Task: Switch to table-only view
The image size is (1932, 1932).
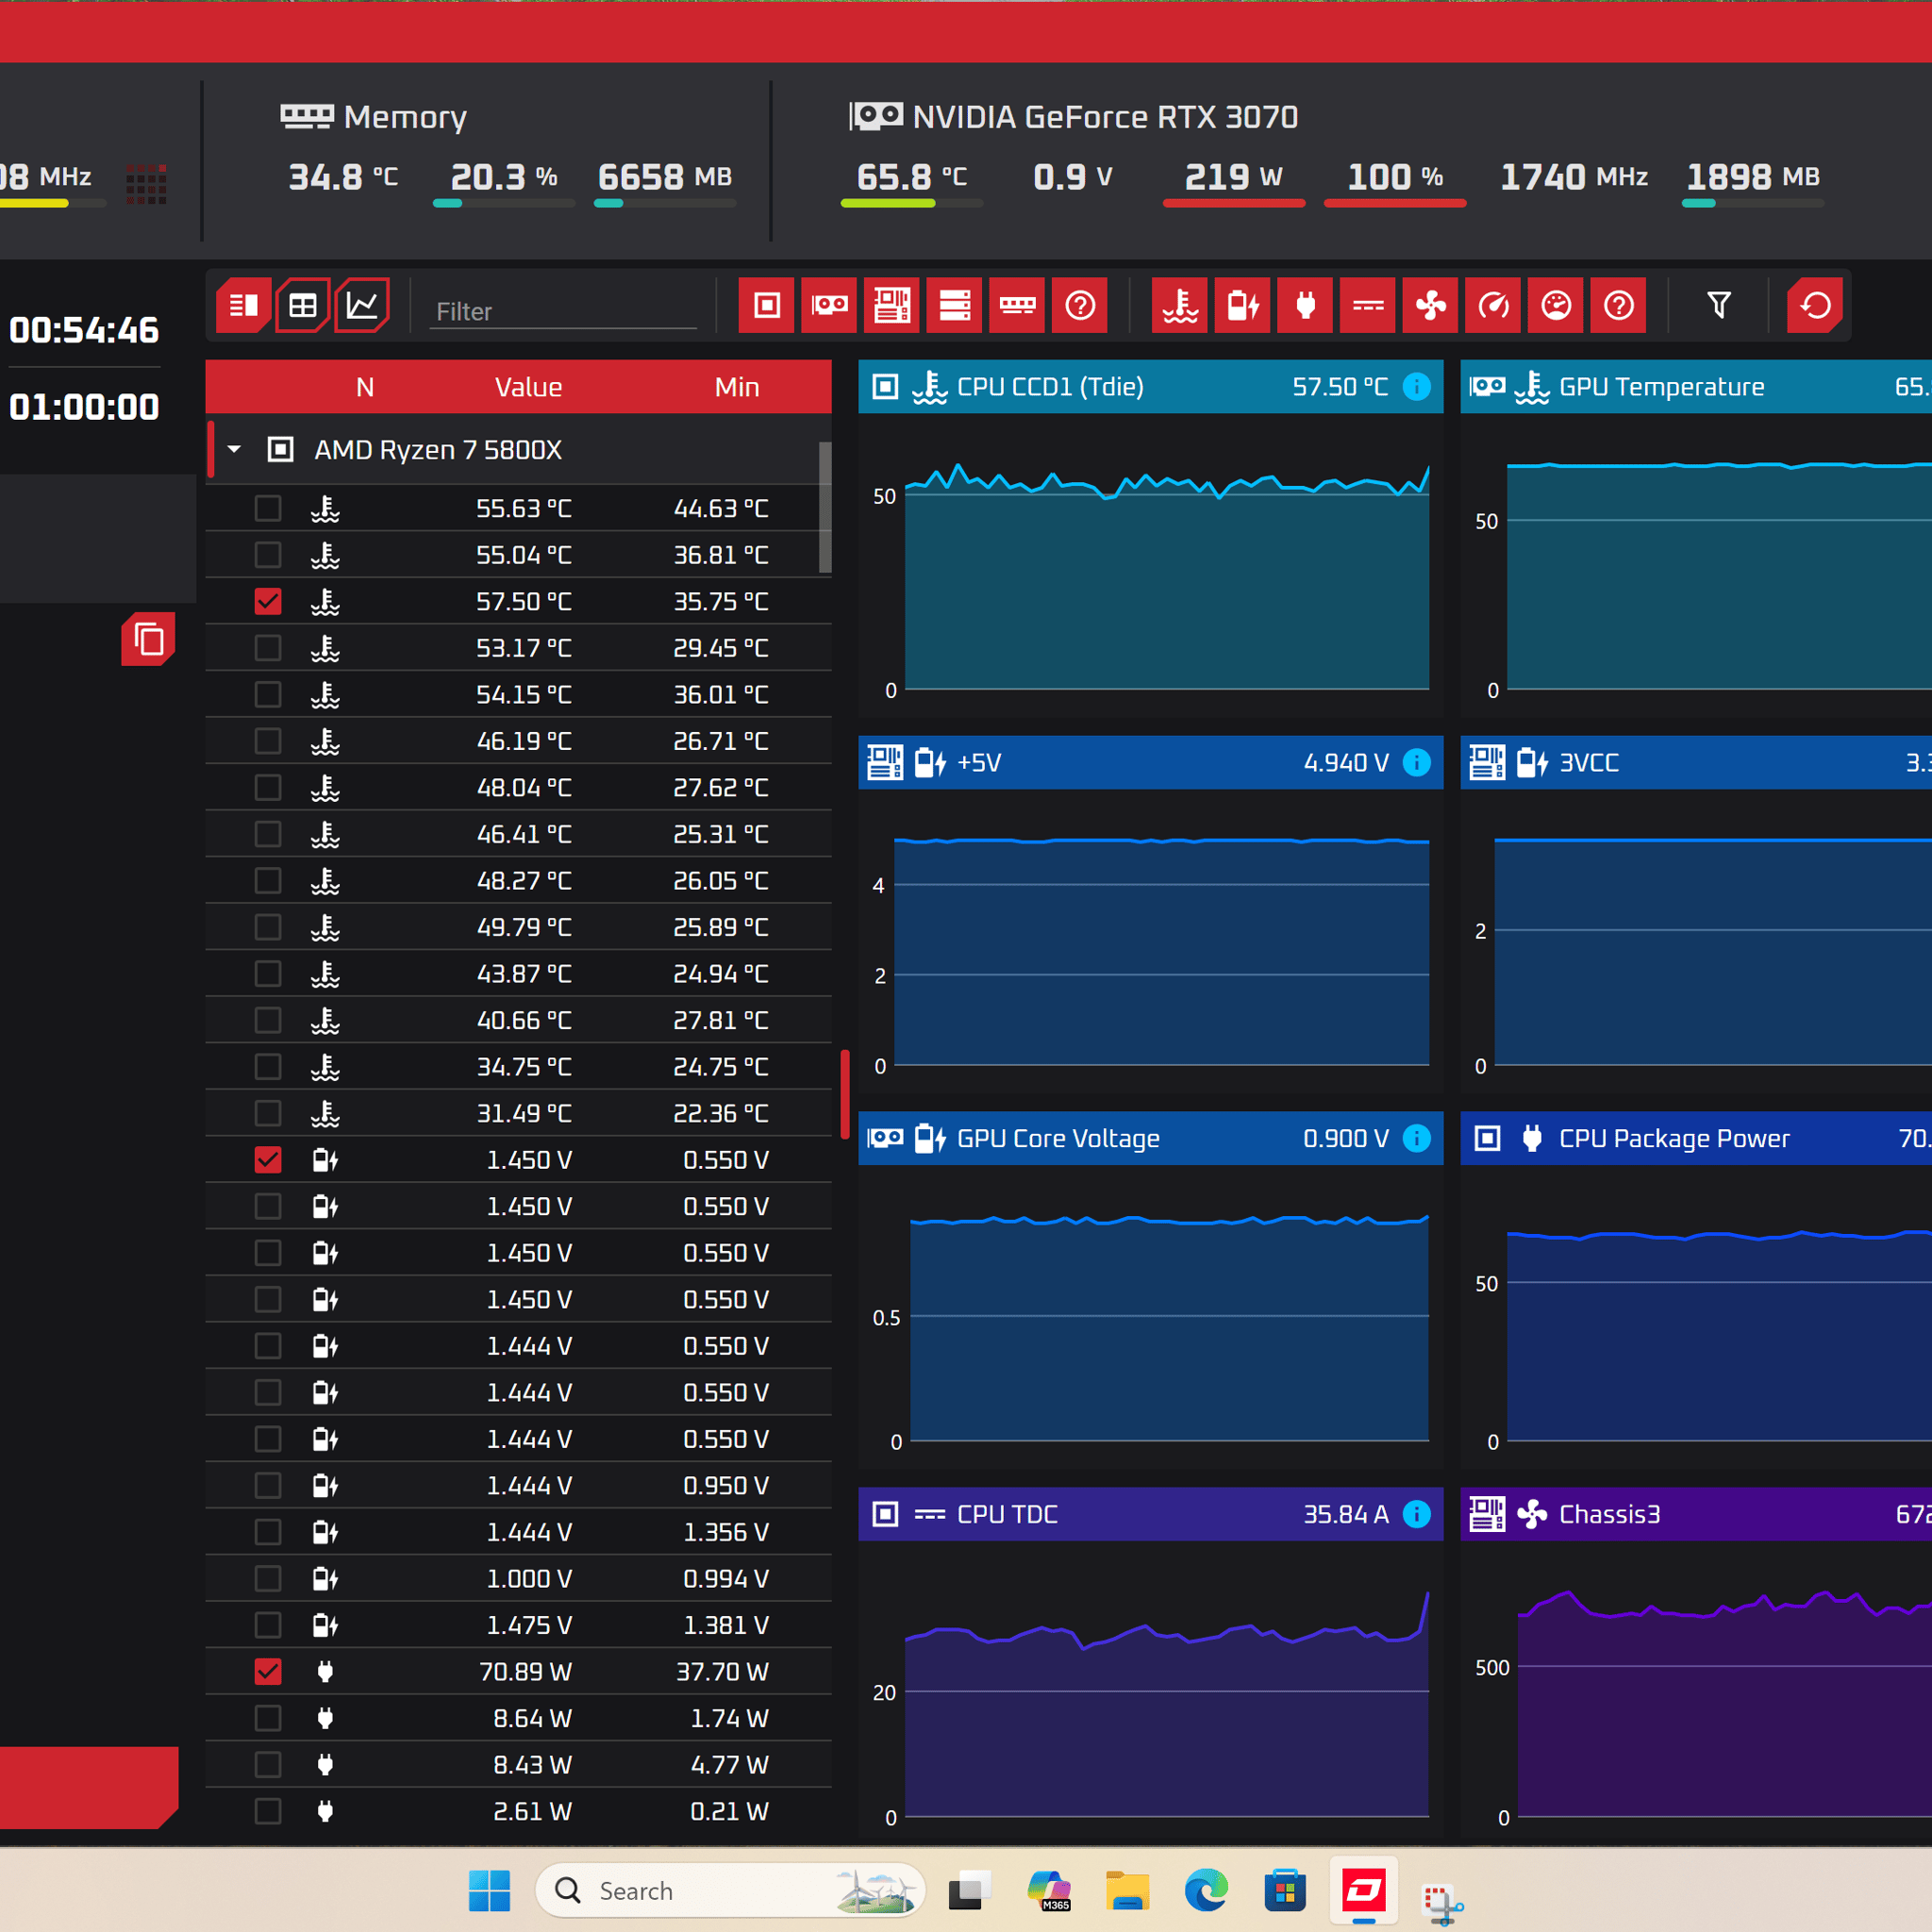Action: point(302,305)
